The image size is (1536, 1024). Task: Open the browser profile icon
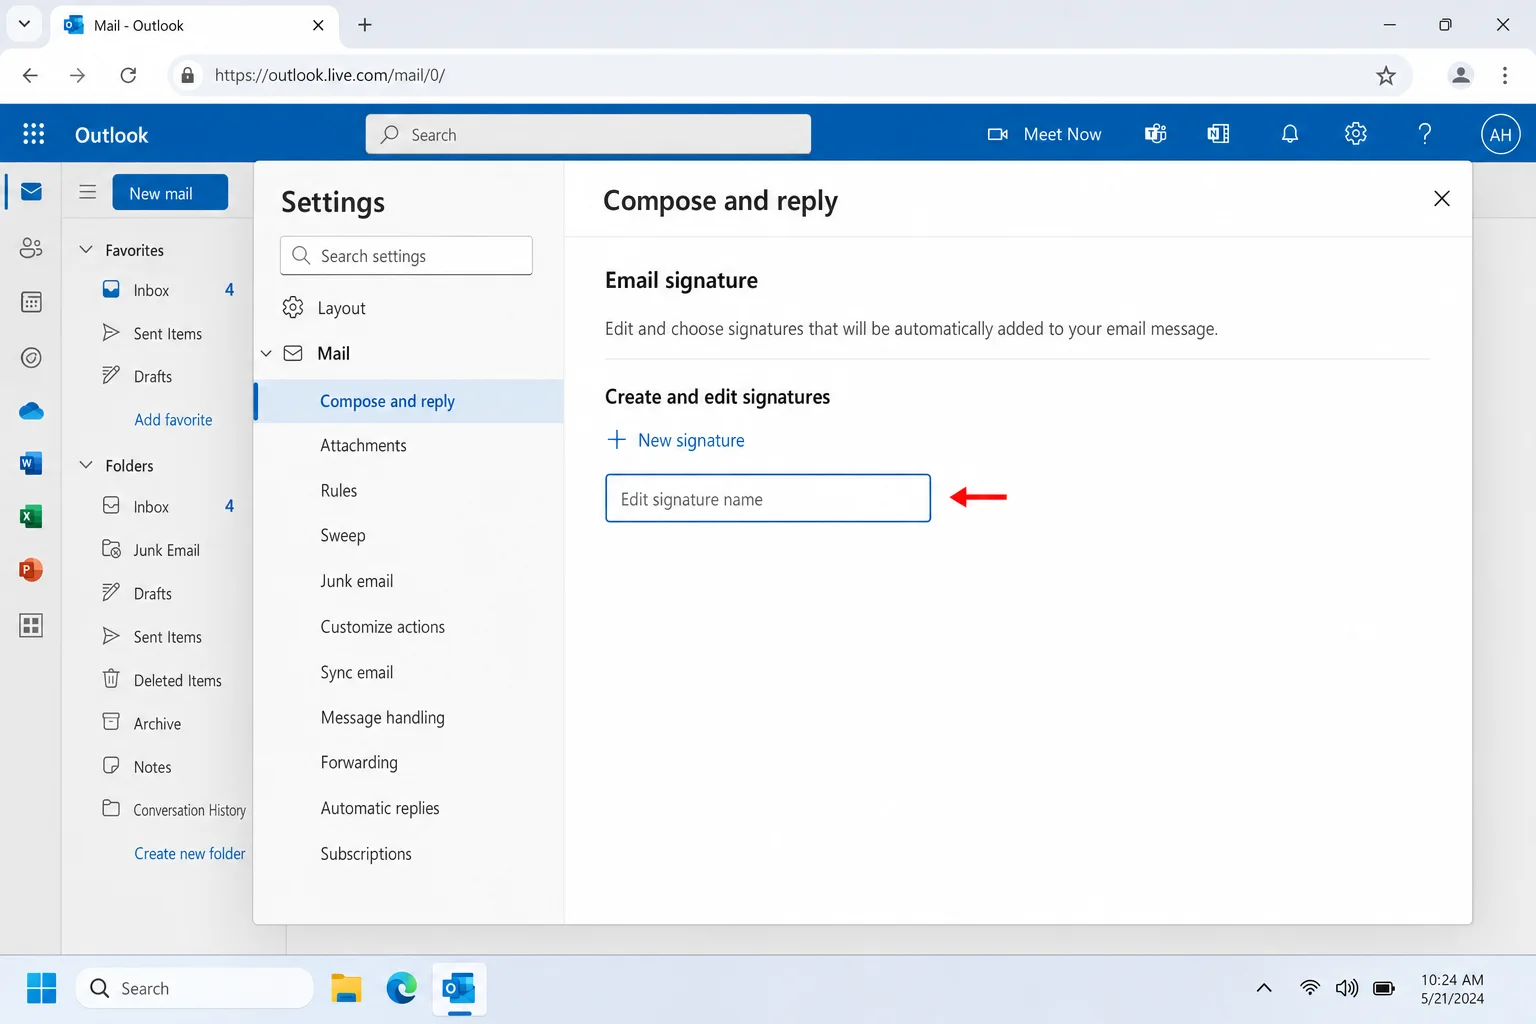(x=1460, y=75)
